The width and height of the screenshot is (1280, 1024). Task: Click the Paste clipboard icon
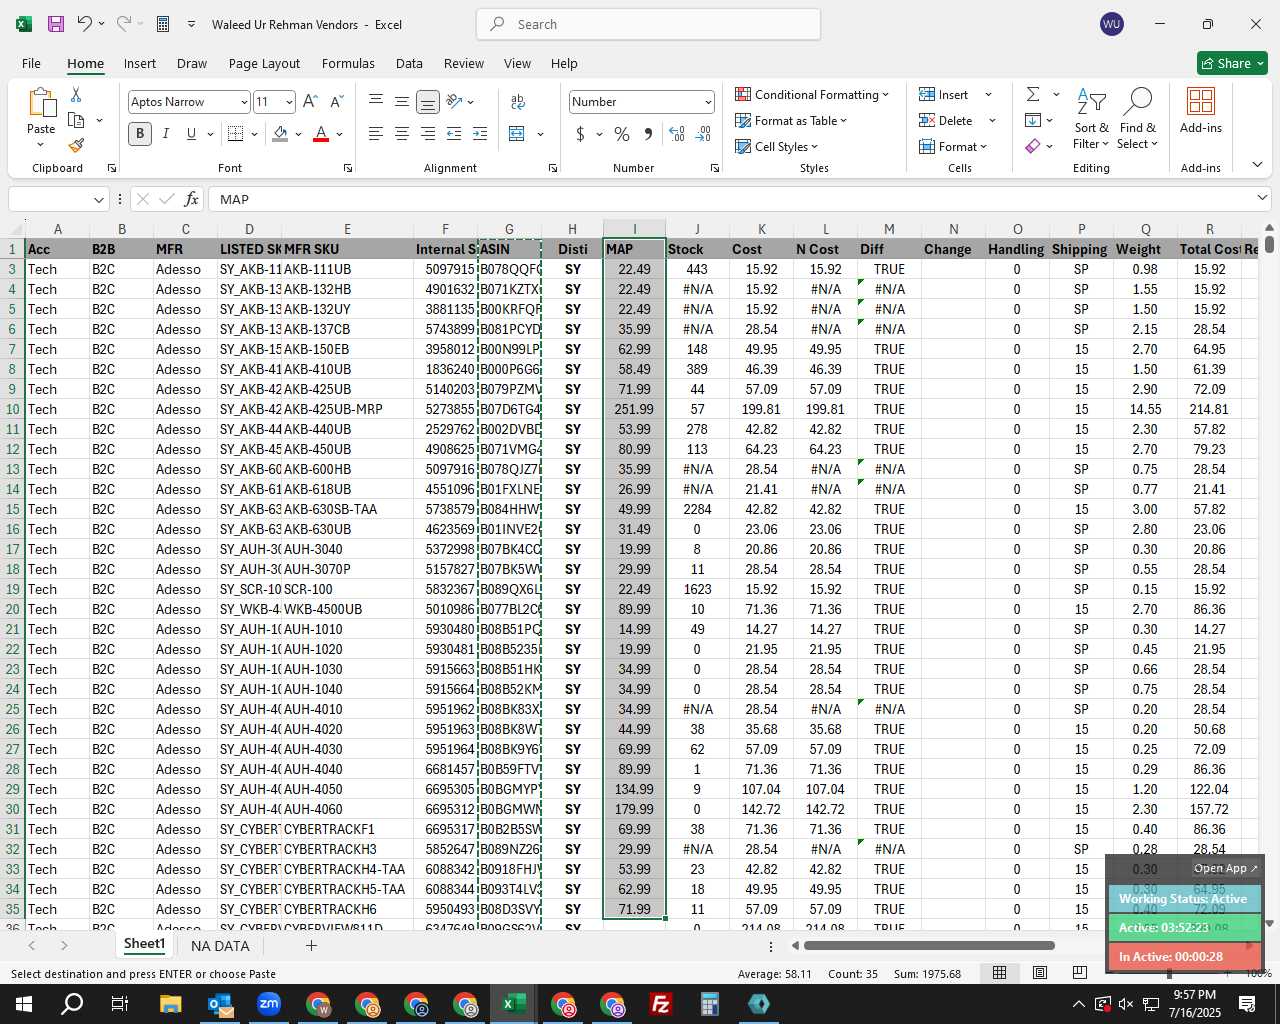click(x=41, y=103)
